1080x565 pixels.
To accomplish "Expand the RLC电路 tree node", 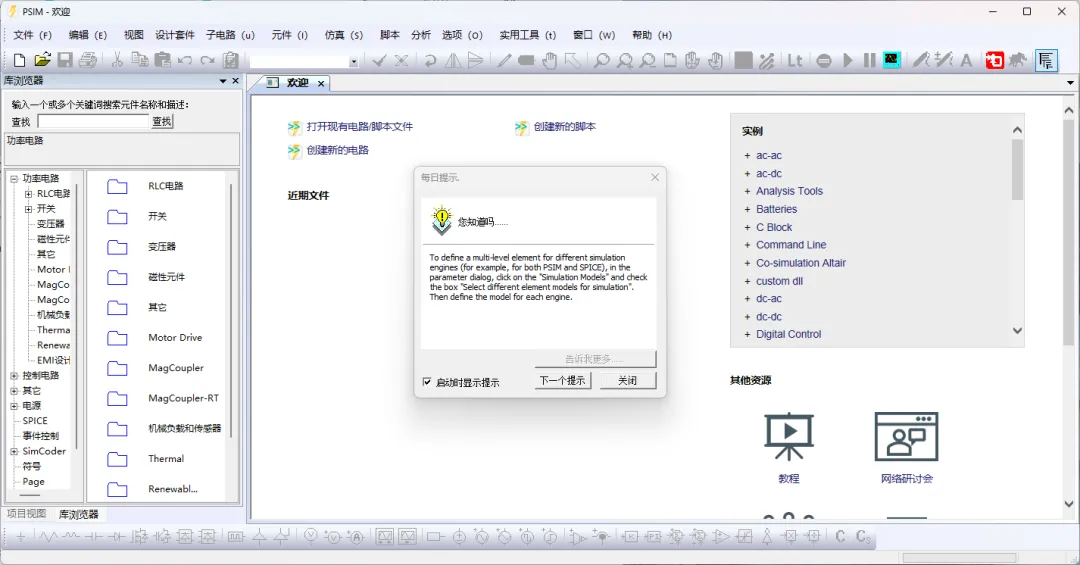I will click(28, 194).
